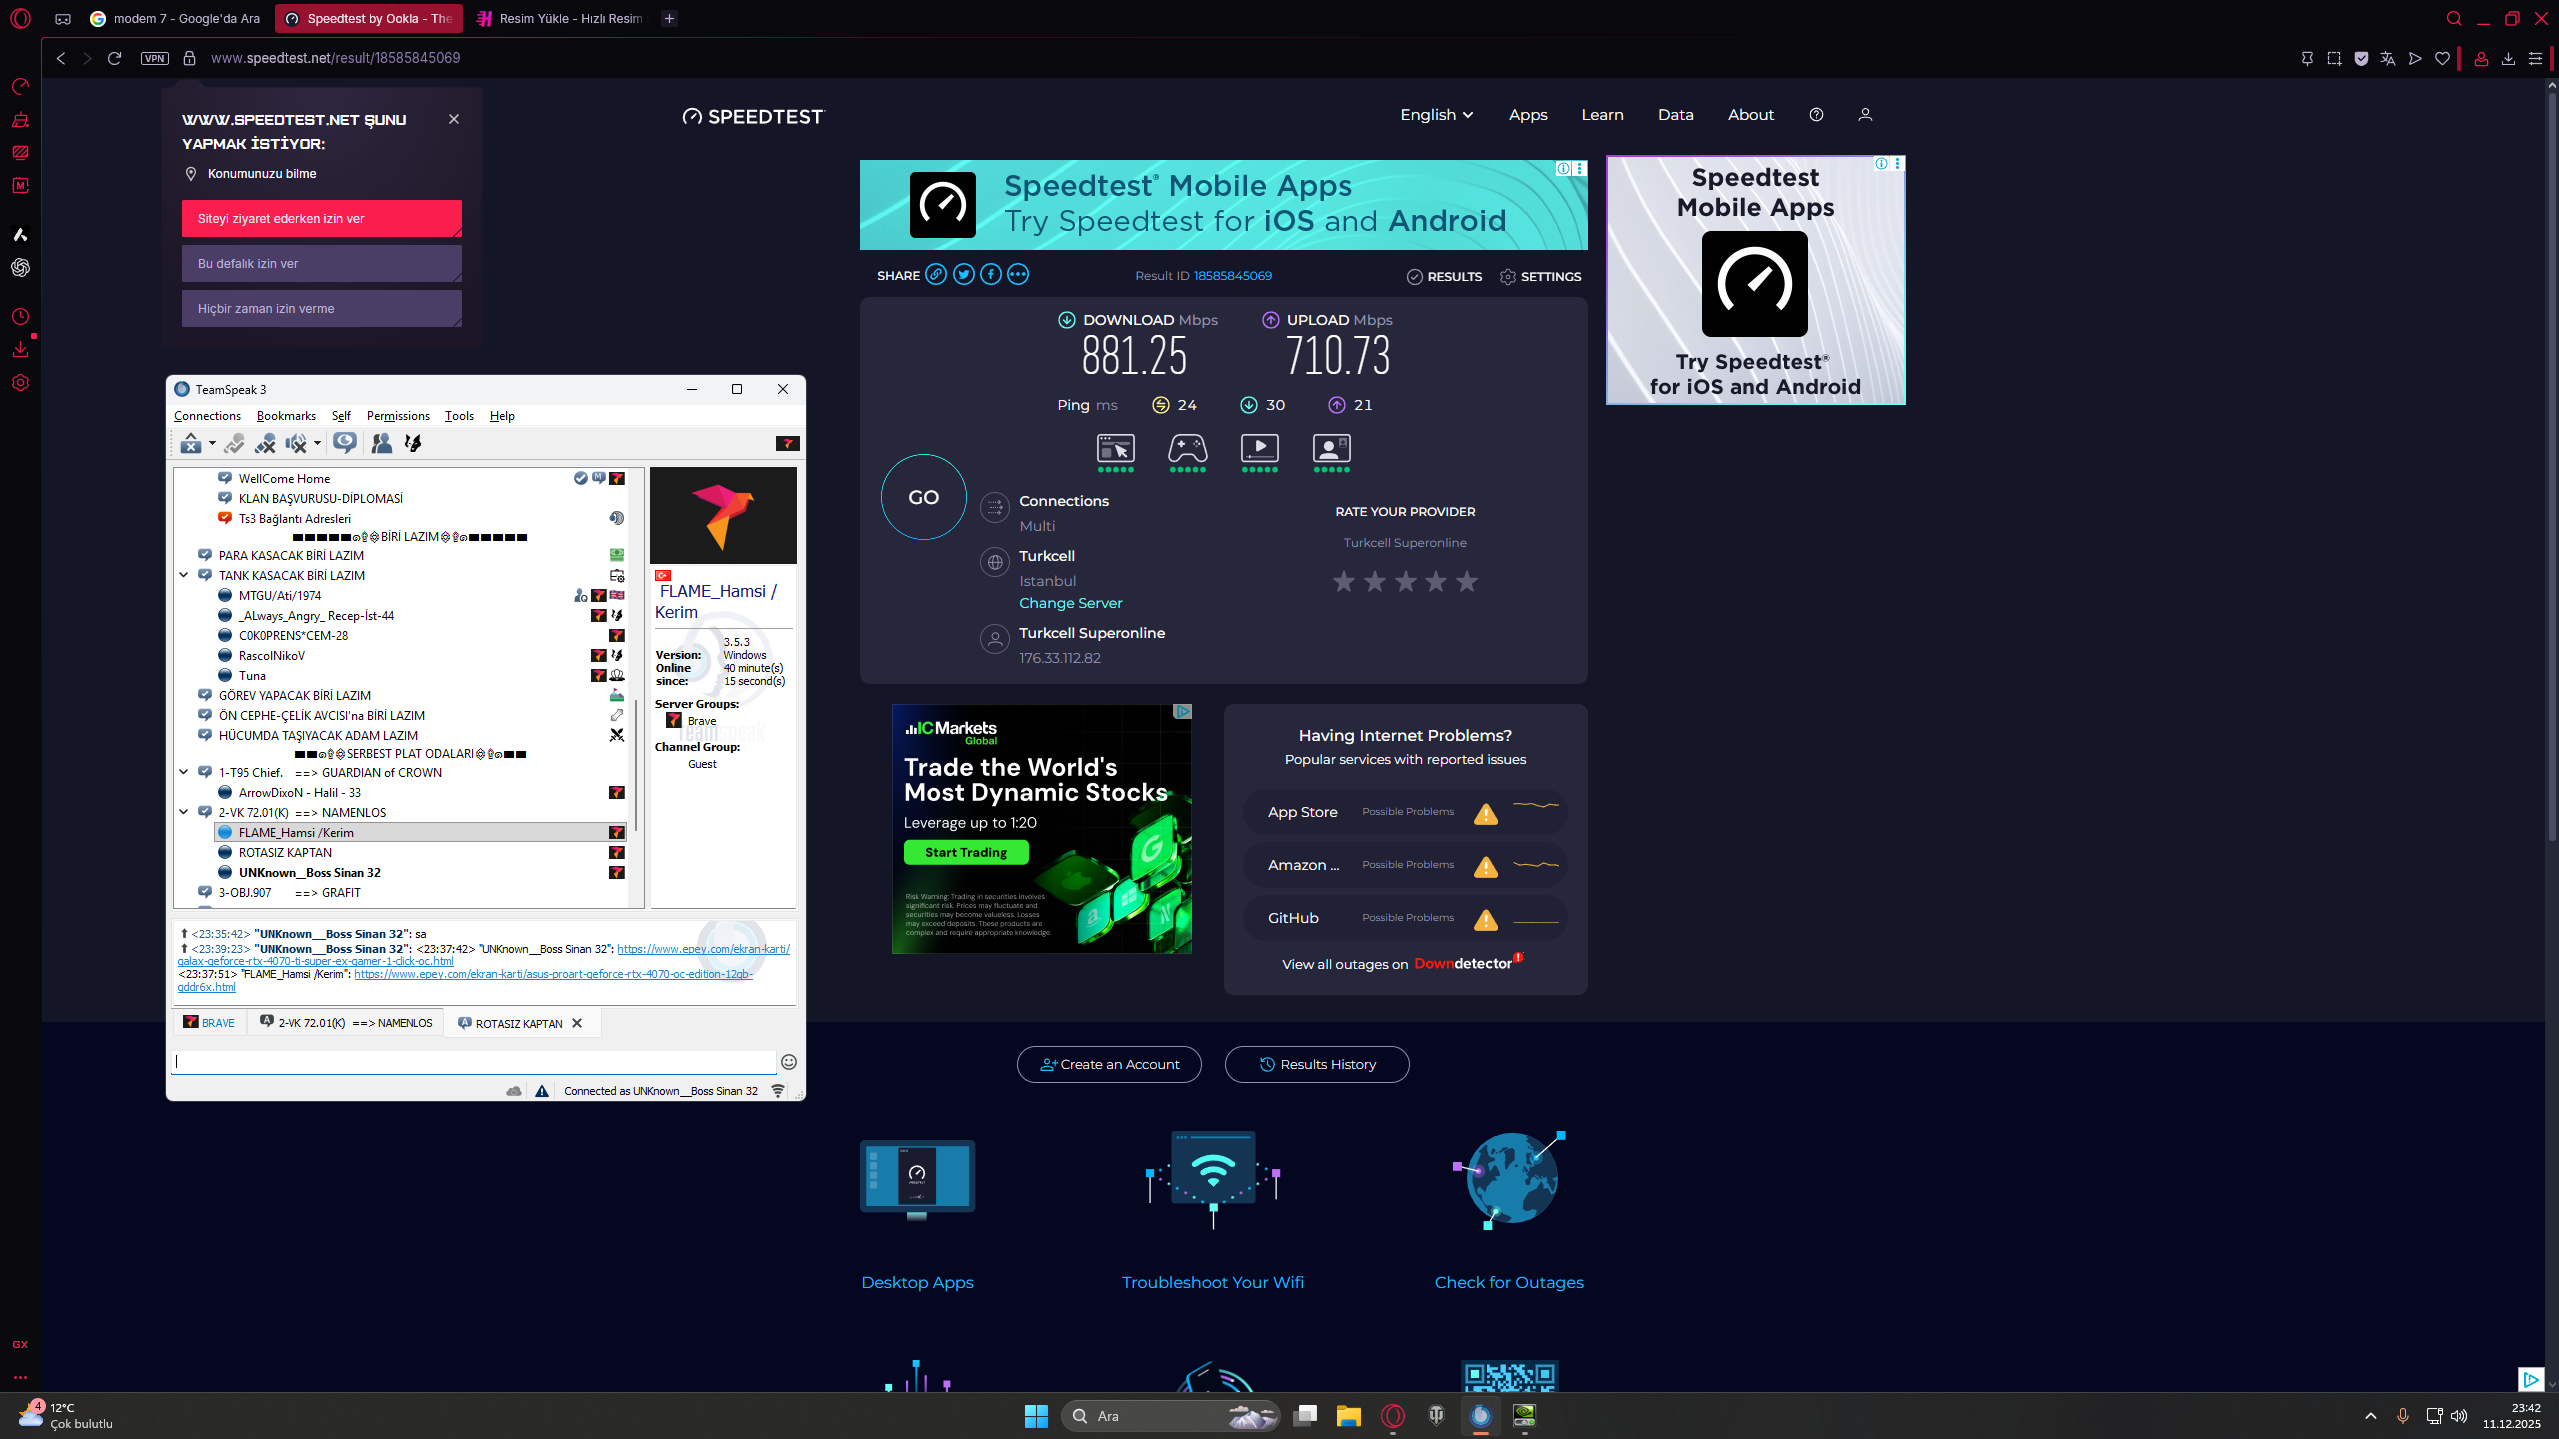Open the away status dropdown arrow
This screenshot has height=1439, width=2559.
[212, 443]
